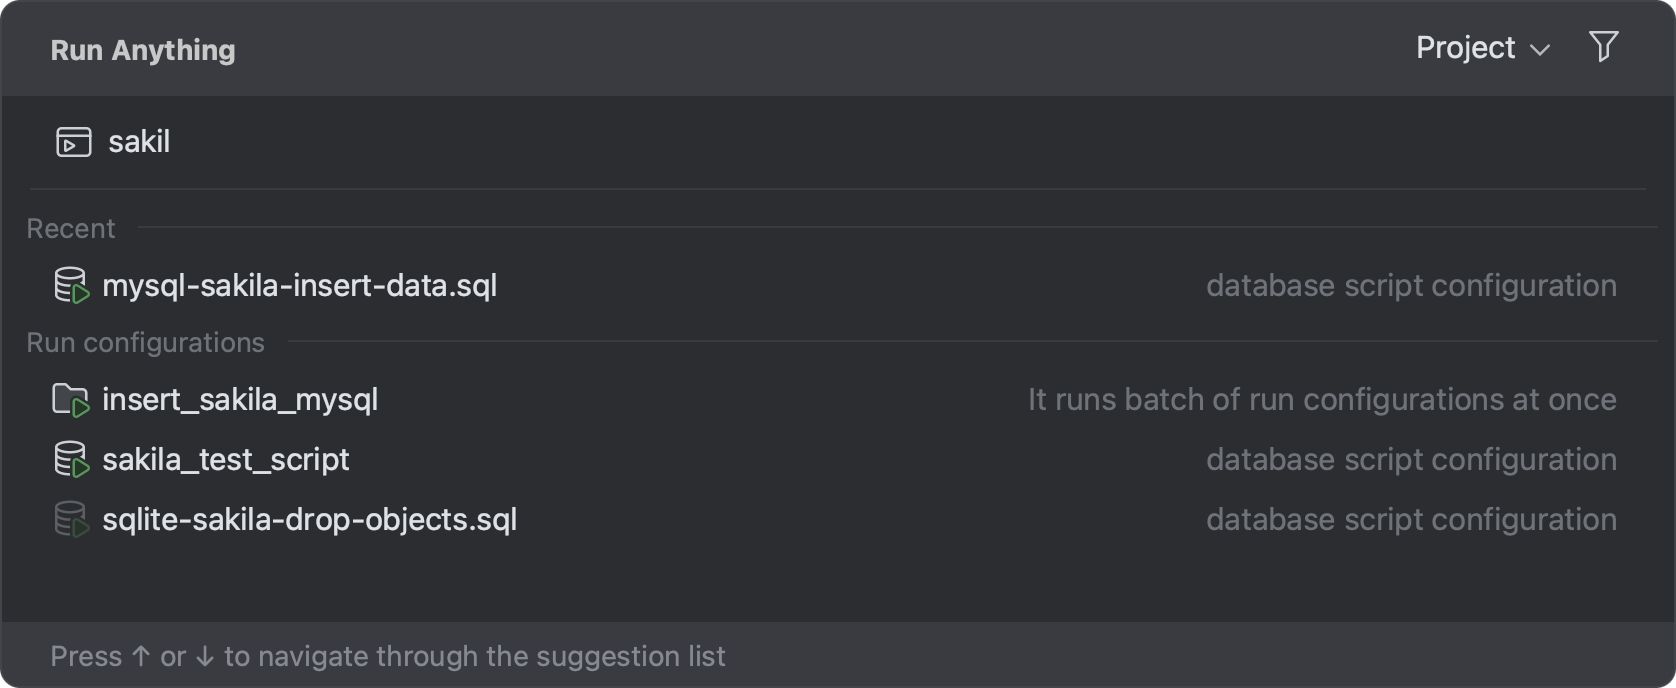Collapse the Recent section
This screenshot has height=688, width=1676.
click(x=70, y=228)
